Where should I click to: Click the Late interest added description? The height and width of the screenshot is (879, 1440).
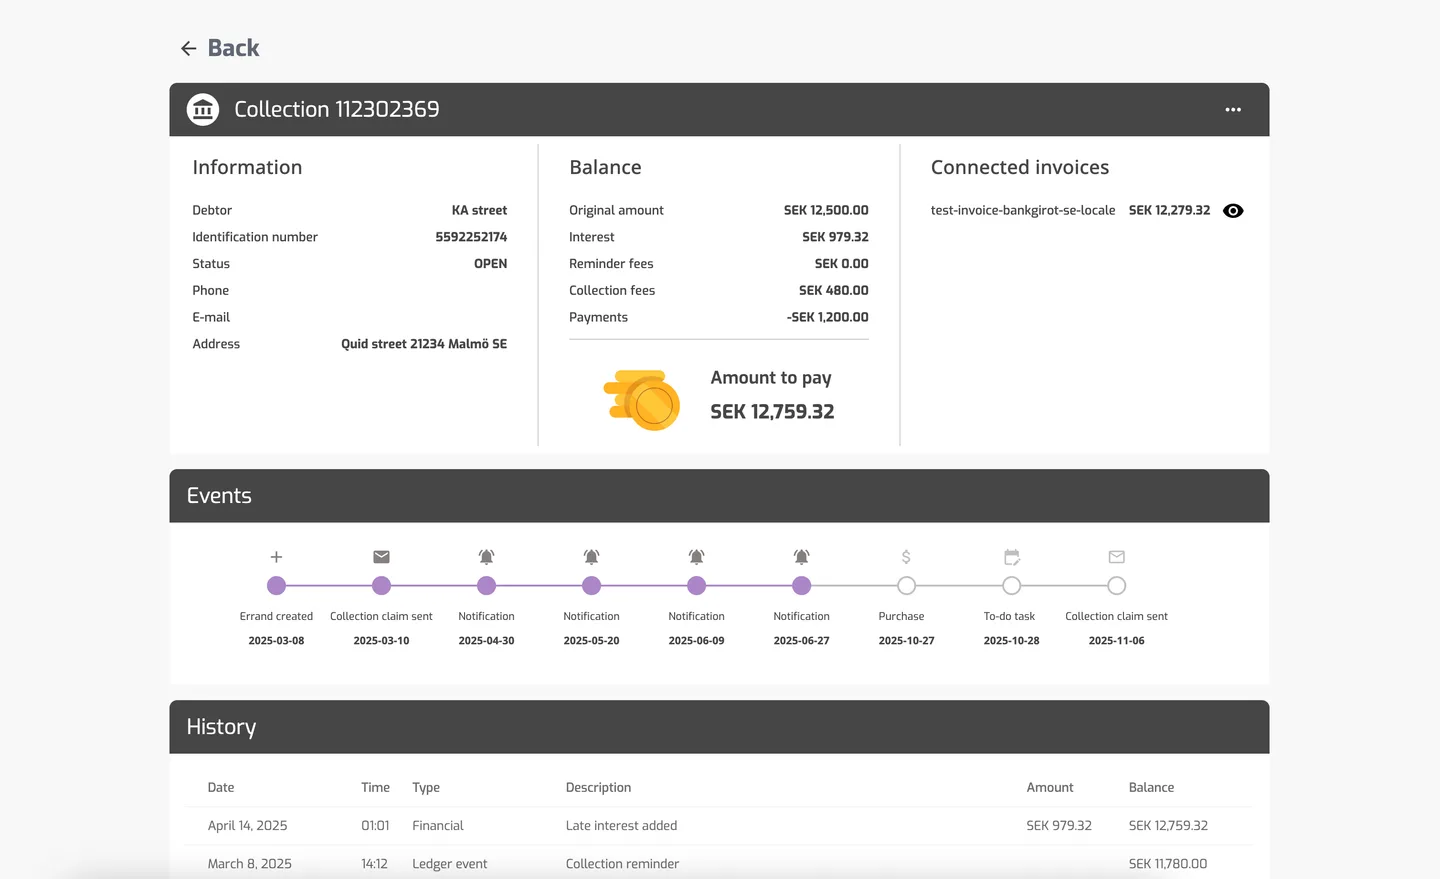(x=621, y=826)
